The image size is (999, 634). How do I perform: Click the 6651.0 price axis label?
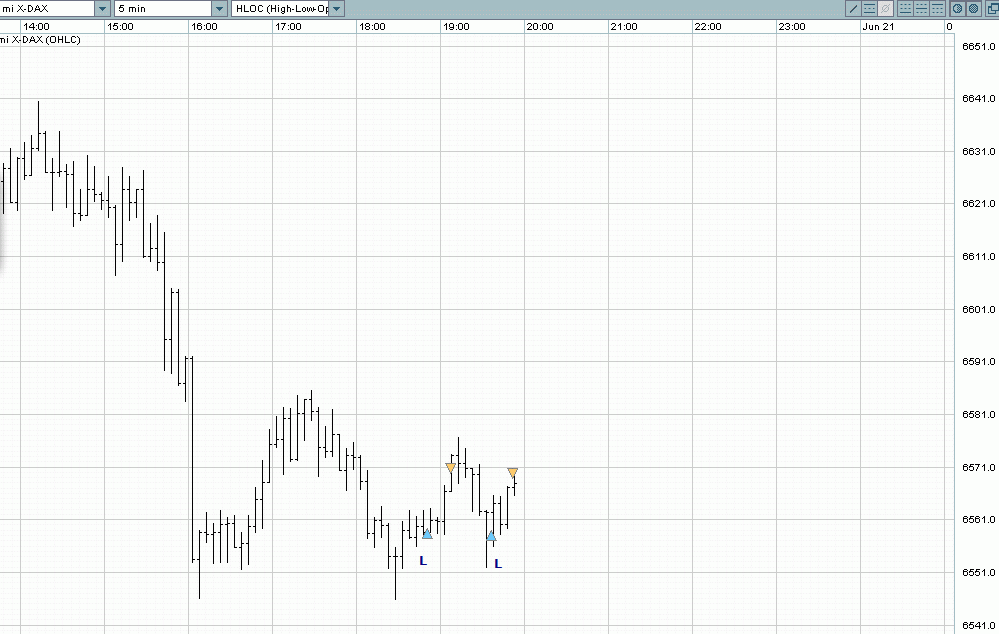click(978, 47)
